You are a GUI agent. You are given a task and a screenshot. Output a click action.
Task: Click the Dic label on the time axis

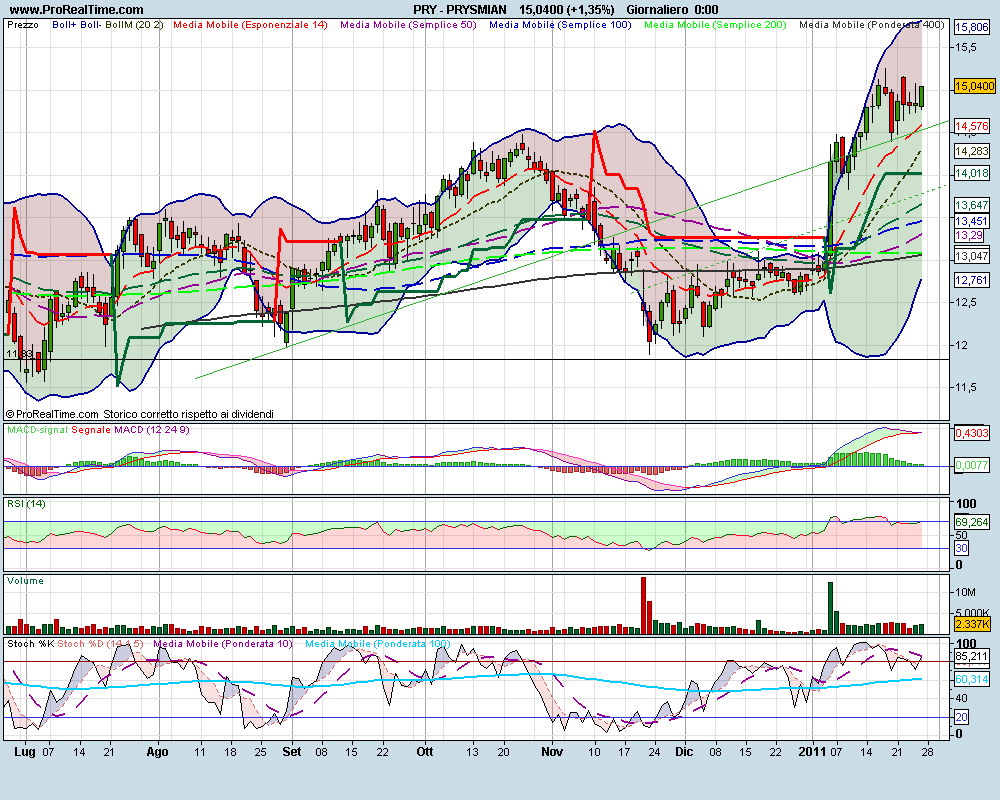point(684,752)
